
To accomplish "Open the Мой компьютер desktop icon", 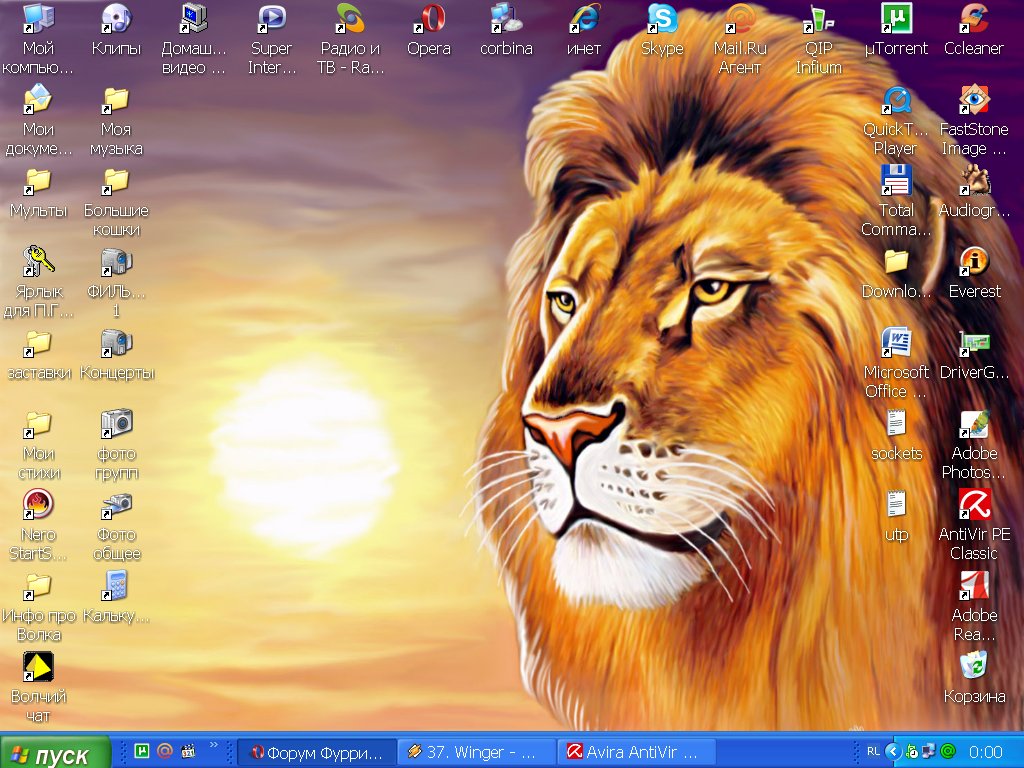I will tap(38, 18).
